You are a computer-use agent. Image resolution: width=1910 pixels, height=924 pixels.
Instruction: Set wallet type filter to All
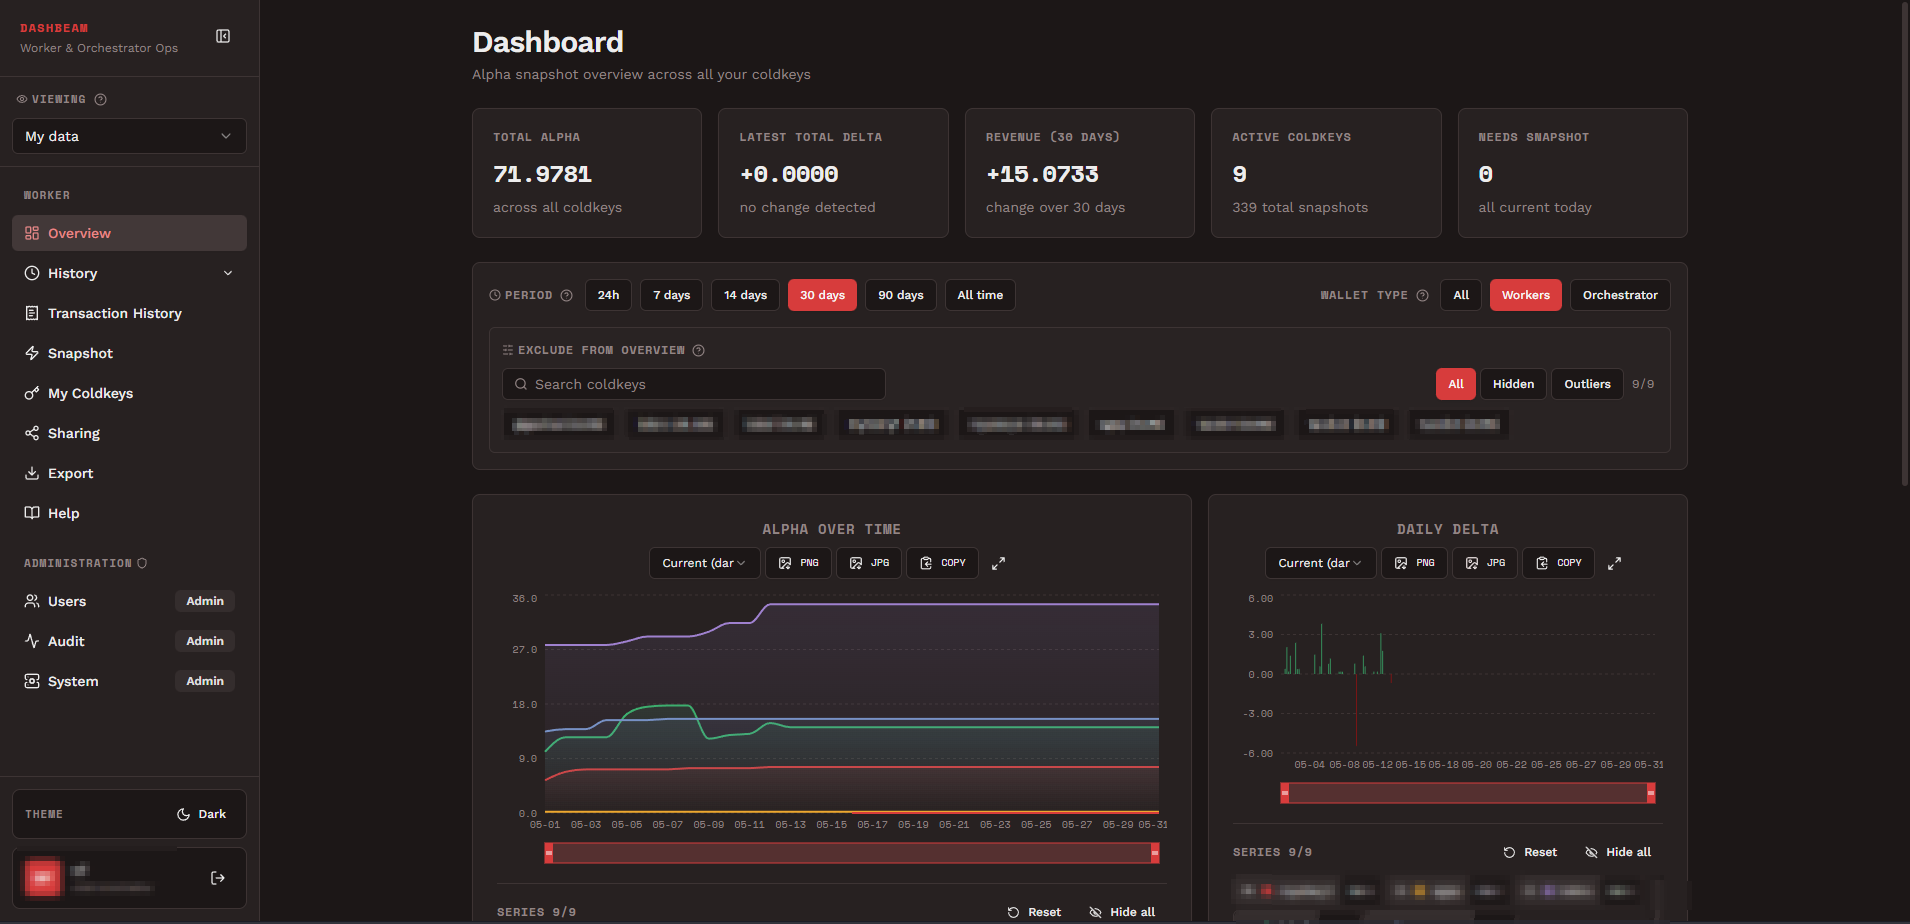pos(1461,295)
